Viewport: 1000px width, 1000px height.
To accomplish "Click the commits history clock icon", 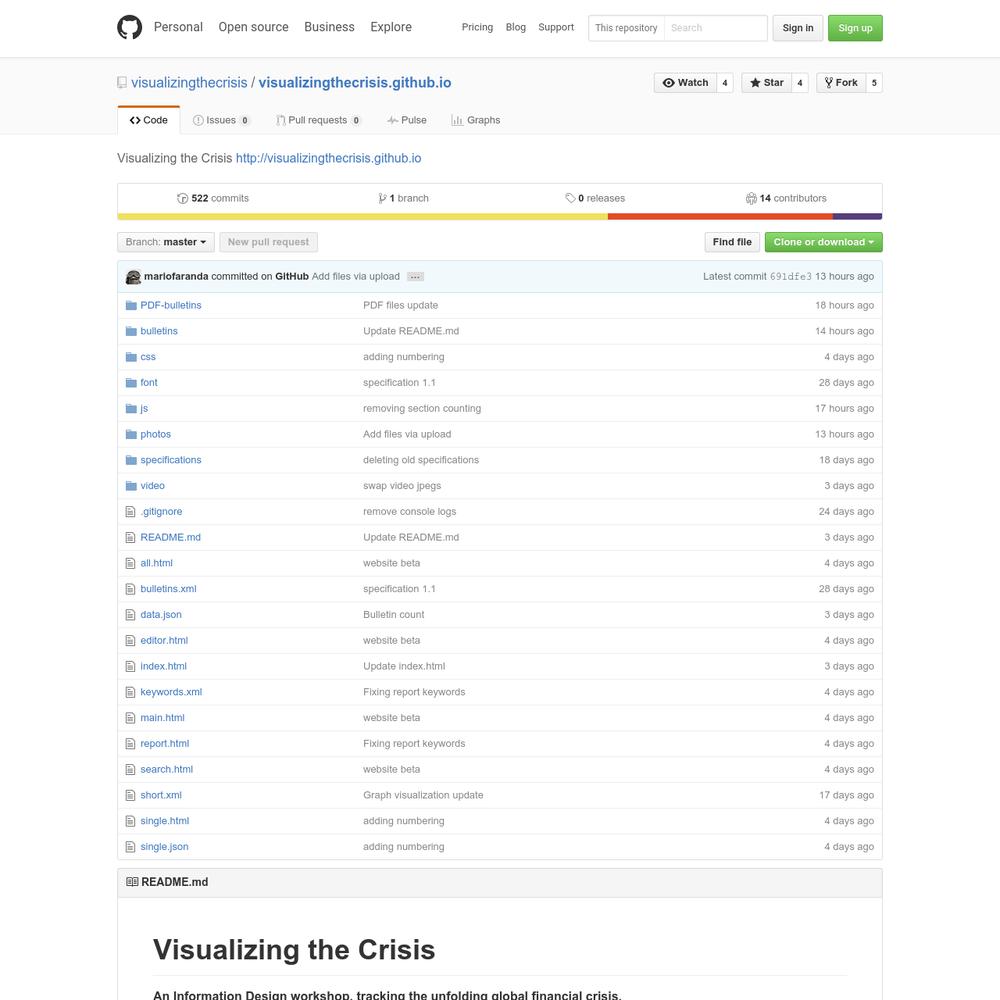I will coord(182,198).
